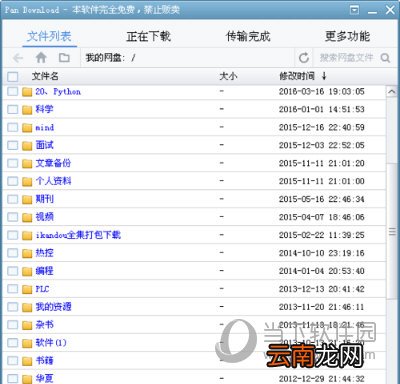
Task: Sort by the 修改时间 column arrow
Action: pos(324,76)
